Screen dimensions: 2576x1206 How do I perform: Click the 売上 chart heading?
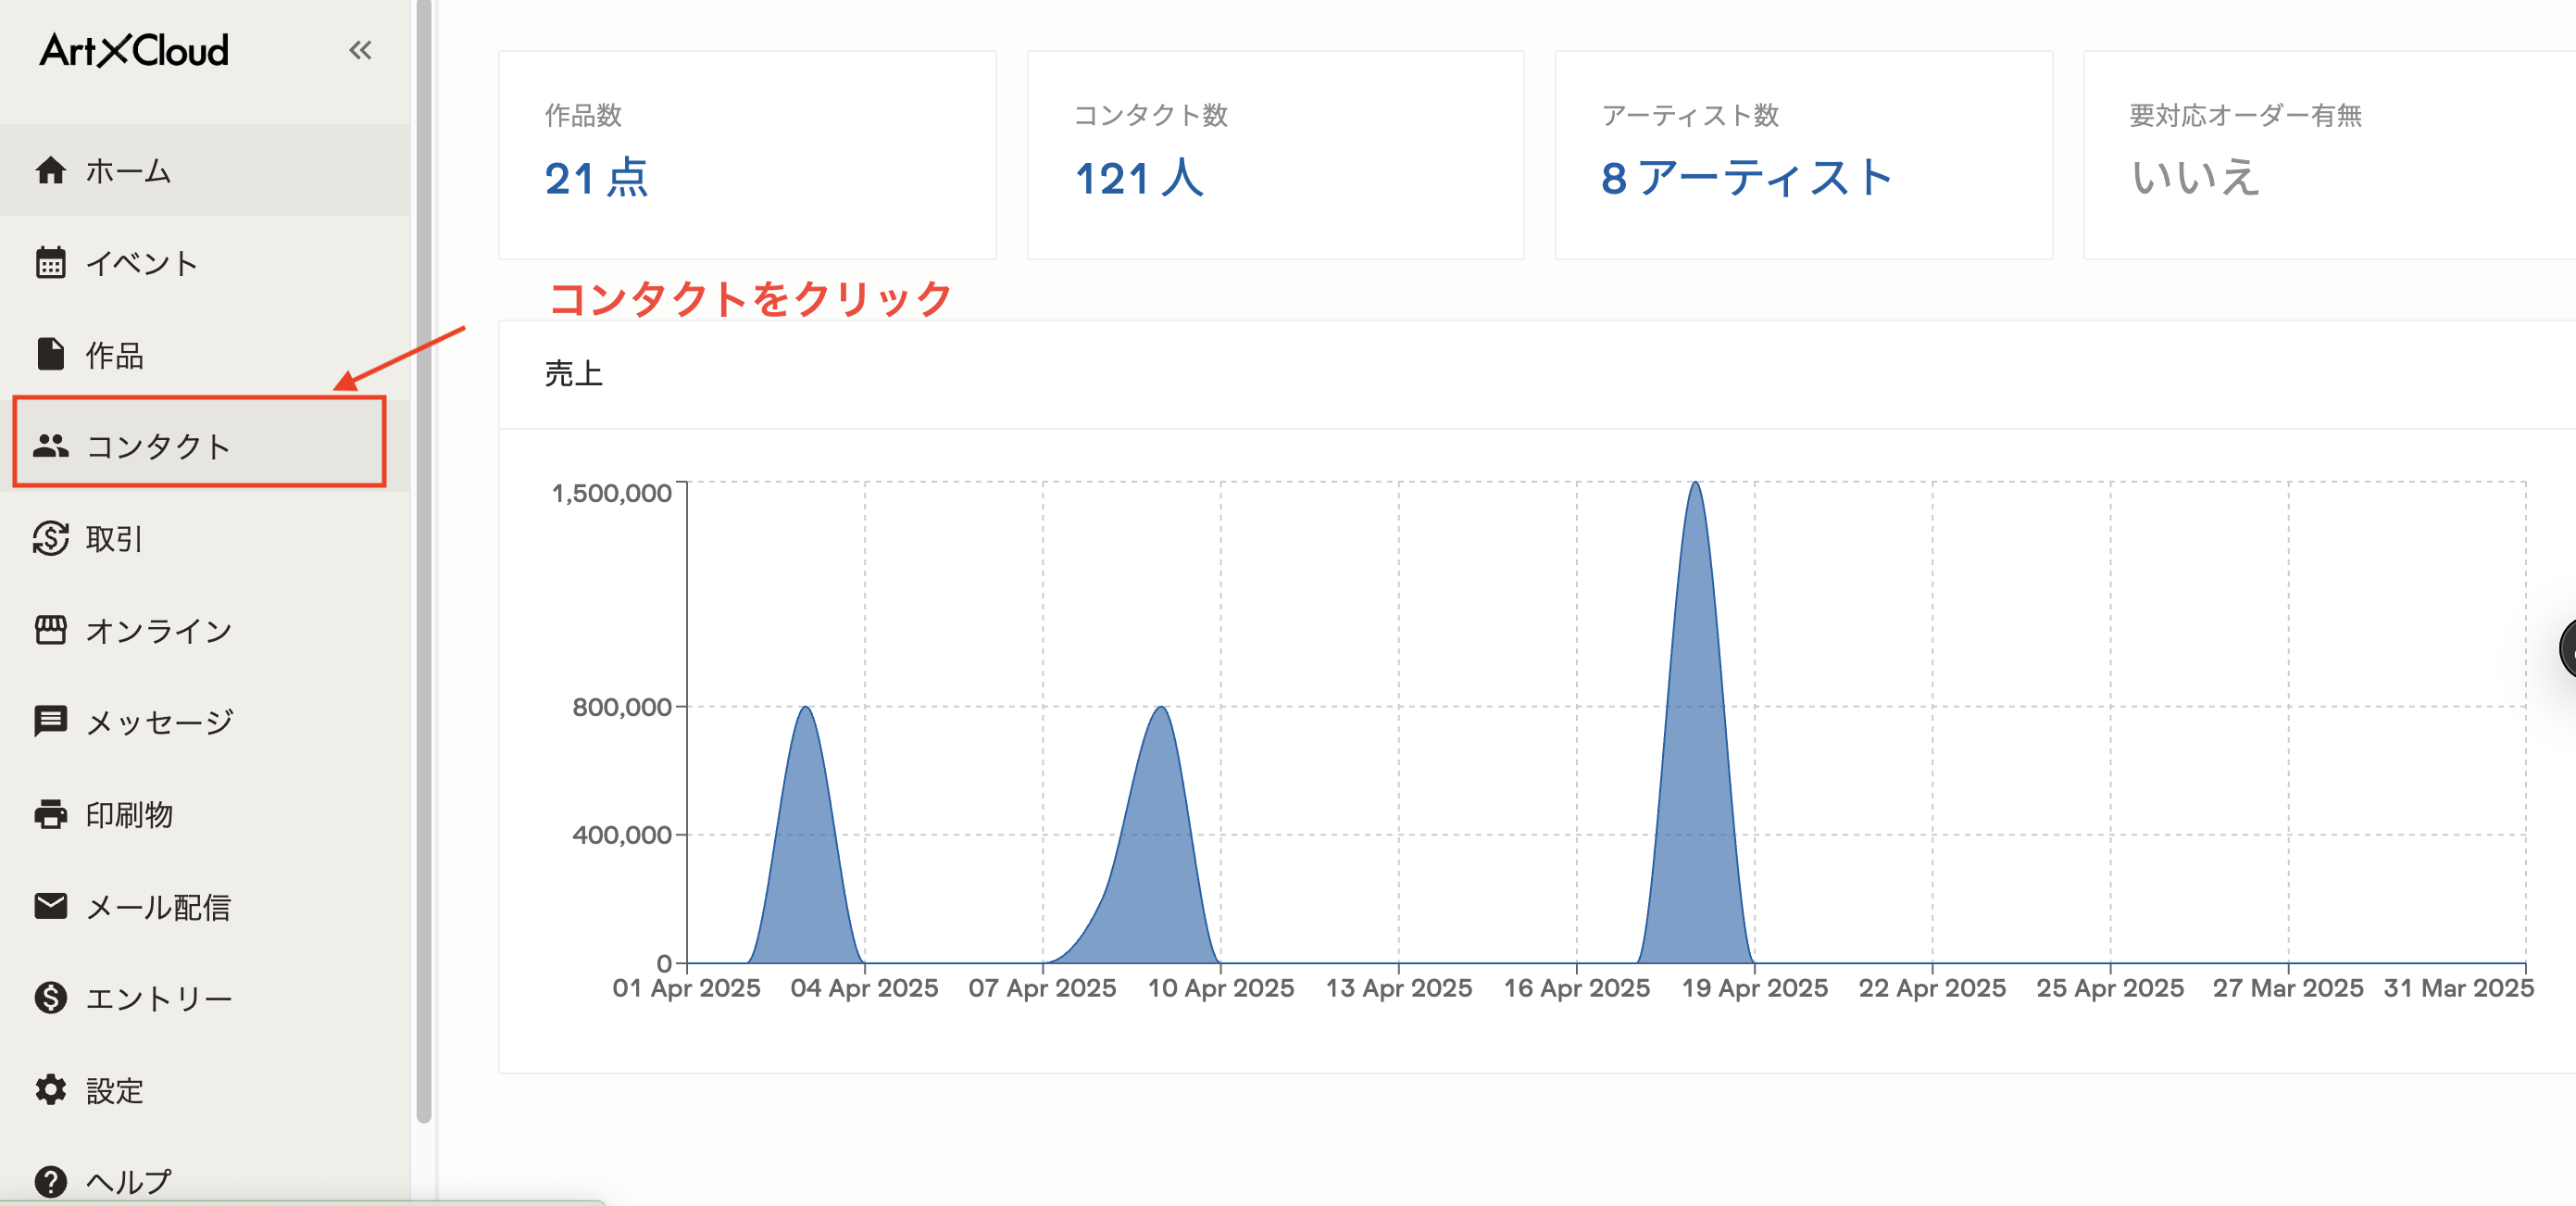574,374
